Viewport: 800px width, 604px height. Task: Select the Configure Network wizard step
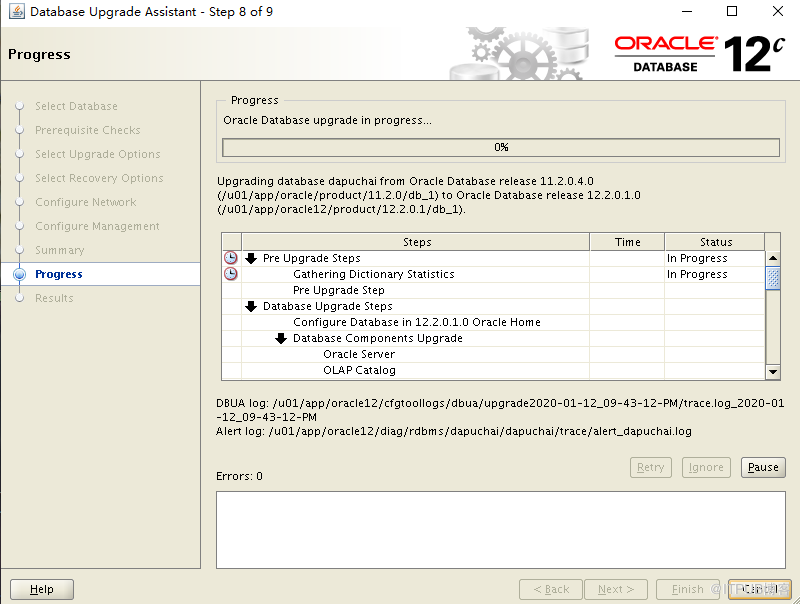click(x=86, y=202)
